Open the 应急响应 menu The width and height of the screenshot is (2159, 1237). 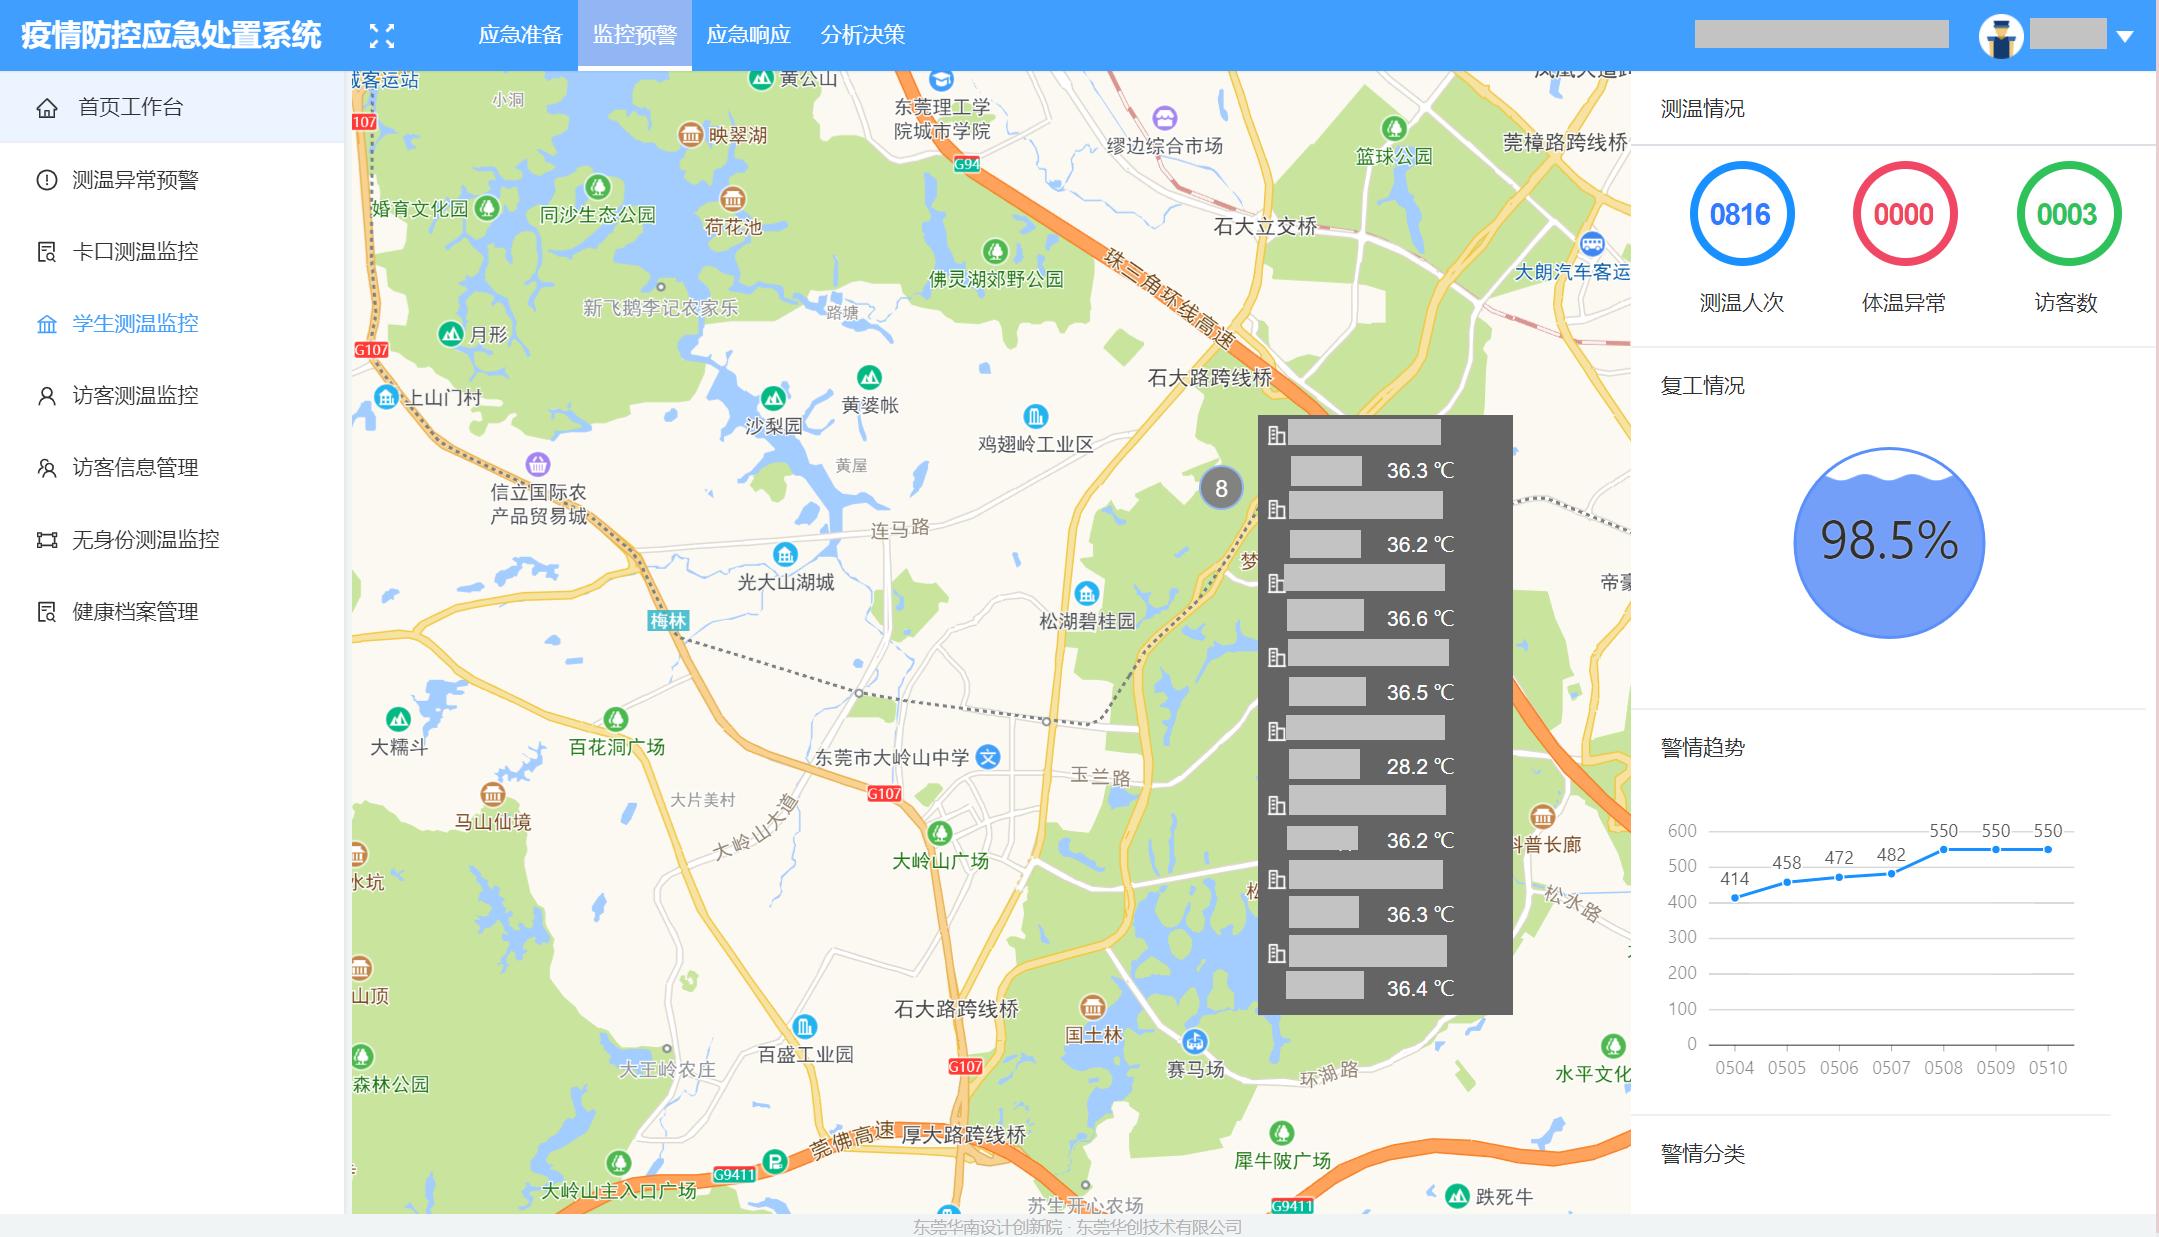click(x=748, y=35)
